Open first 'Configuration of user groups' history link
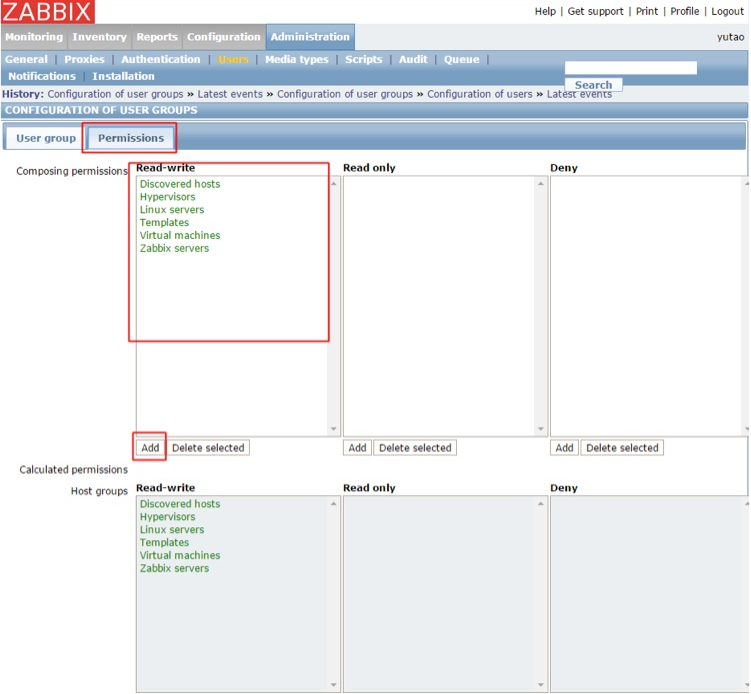The height and width of the screenshot is (694, 751). click(x=115, y=94)
